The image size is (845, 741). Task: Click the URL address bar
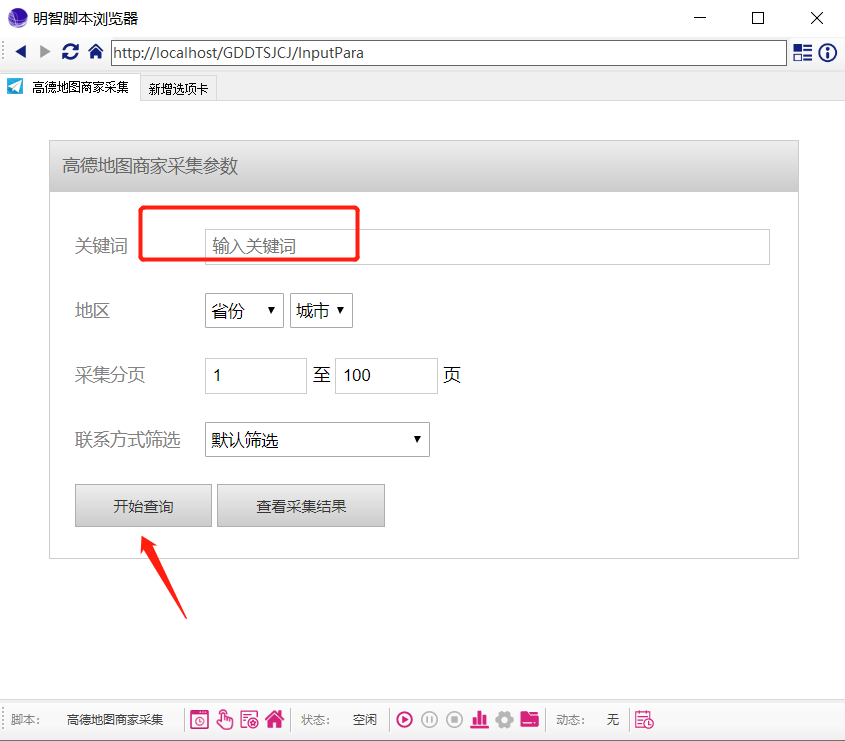[448, 53]
